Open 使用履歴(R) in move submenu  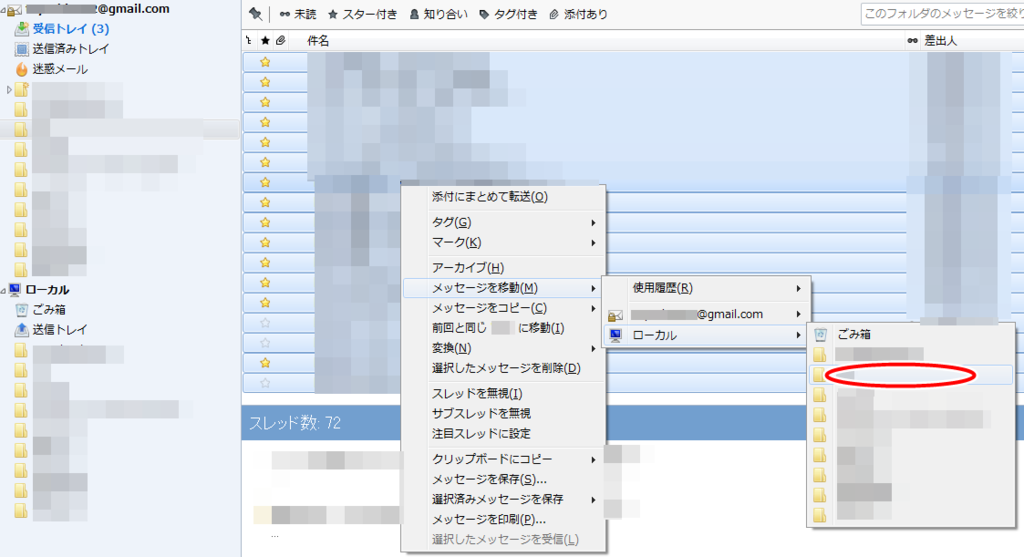click(x=706, y=288)
